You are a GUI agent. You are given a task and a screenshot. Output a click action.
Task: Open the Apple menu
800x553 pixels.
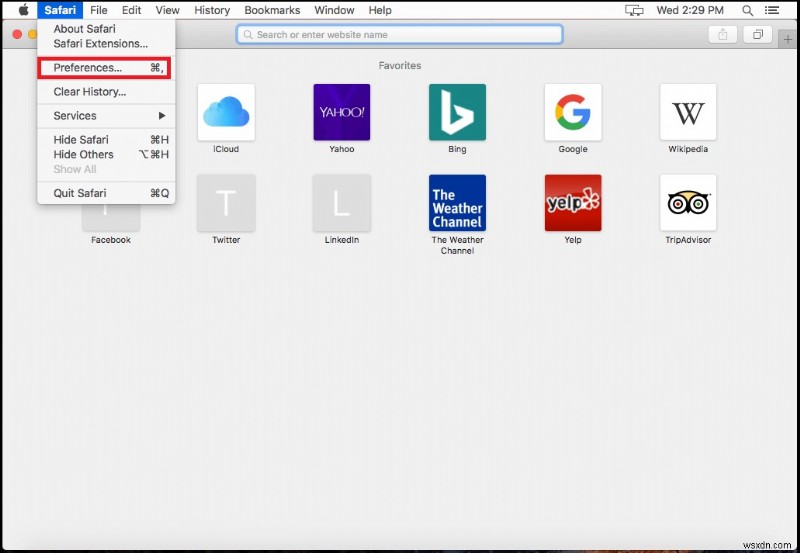tap(23, 10)
